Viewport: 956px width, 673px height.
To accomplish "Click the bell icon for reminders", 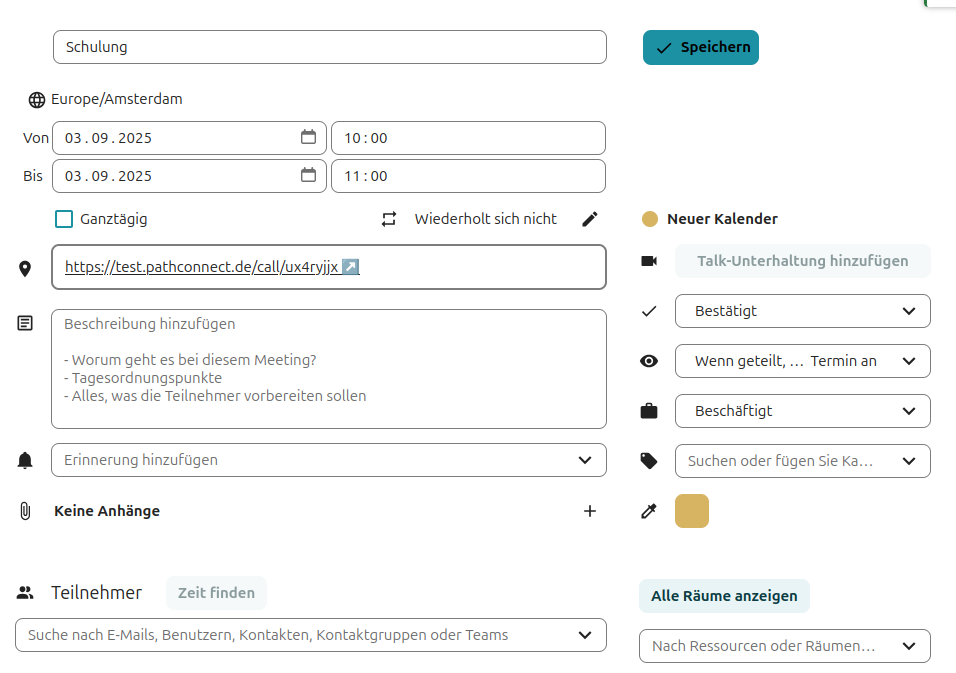I will [25, 460].
